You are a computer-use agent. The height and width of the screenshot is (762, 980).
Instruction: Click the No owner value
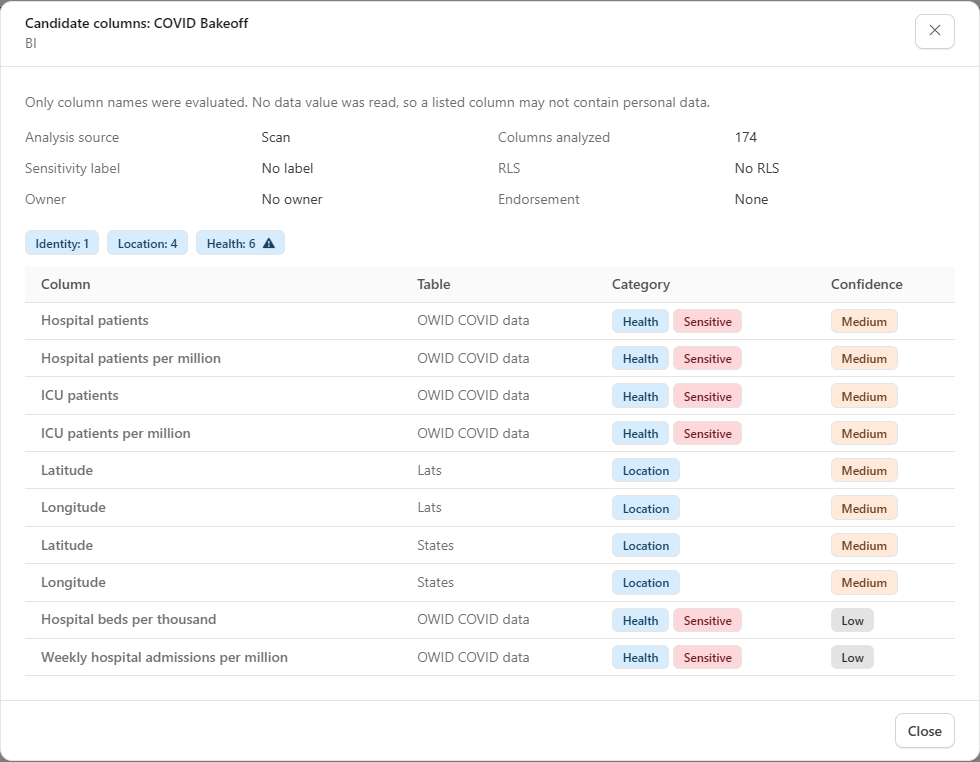coord(292,199)
